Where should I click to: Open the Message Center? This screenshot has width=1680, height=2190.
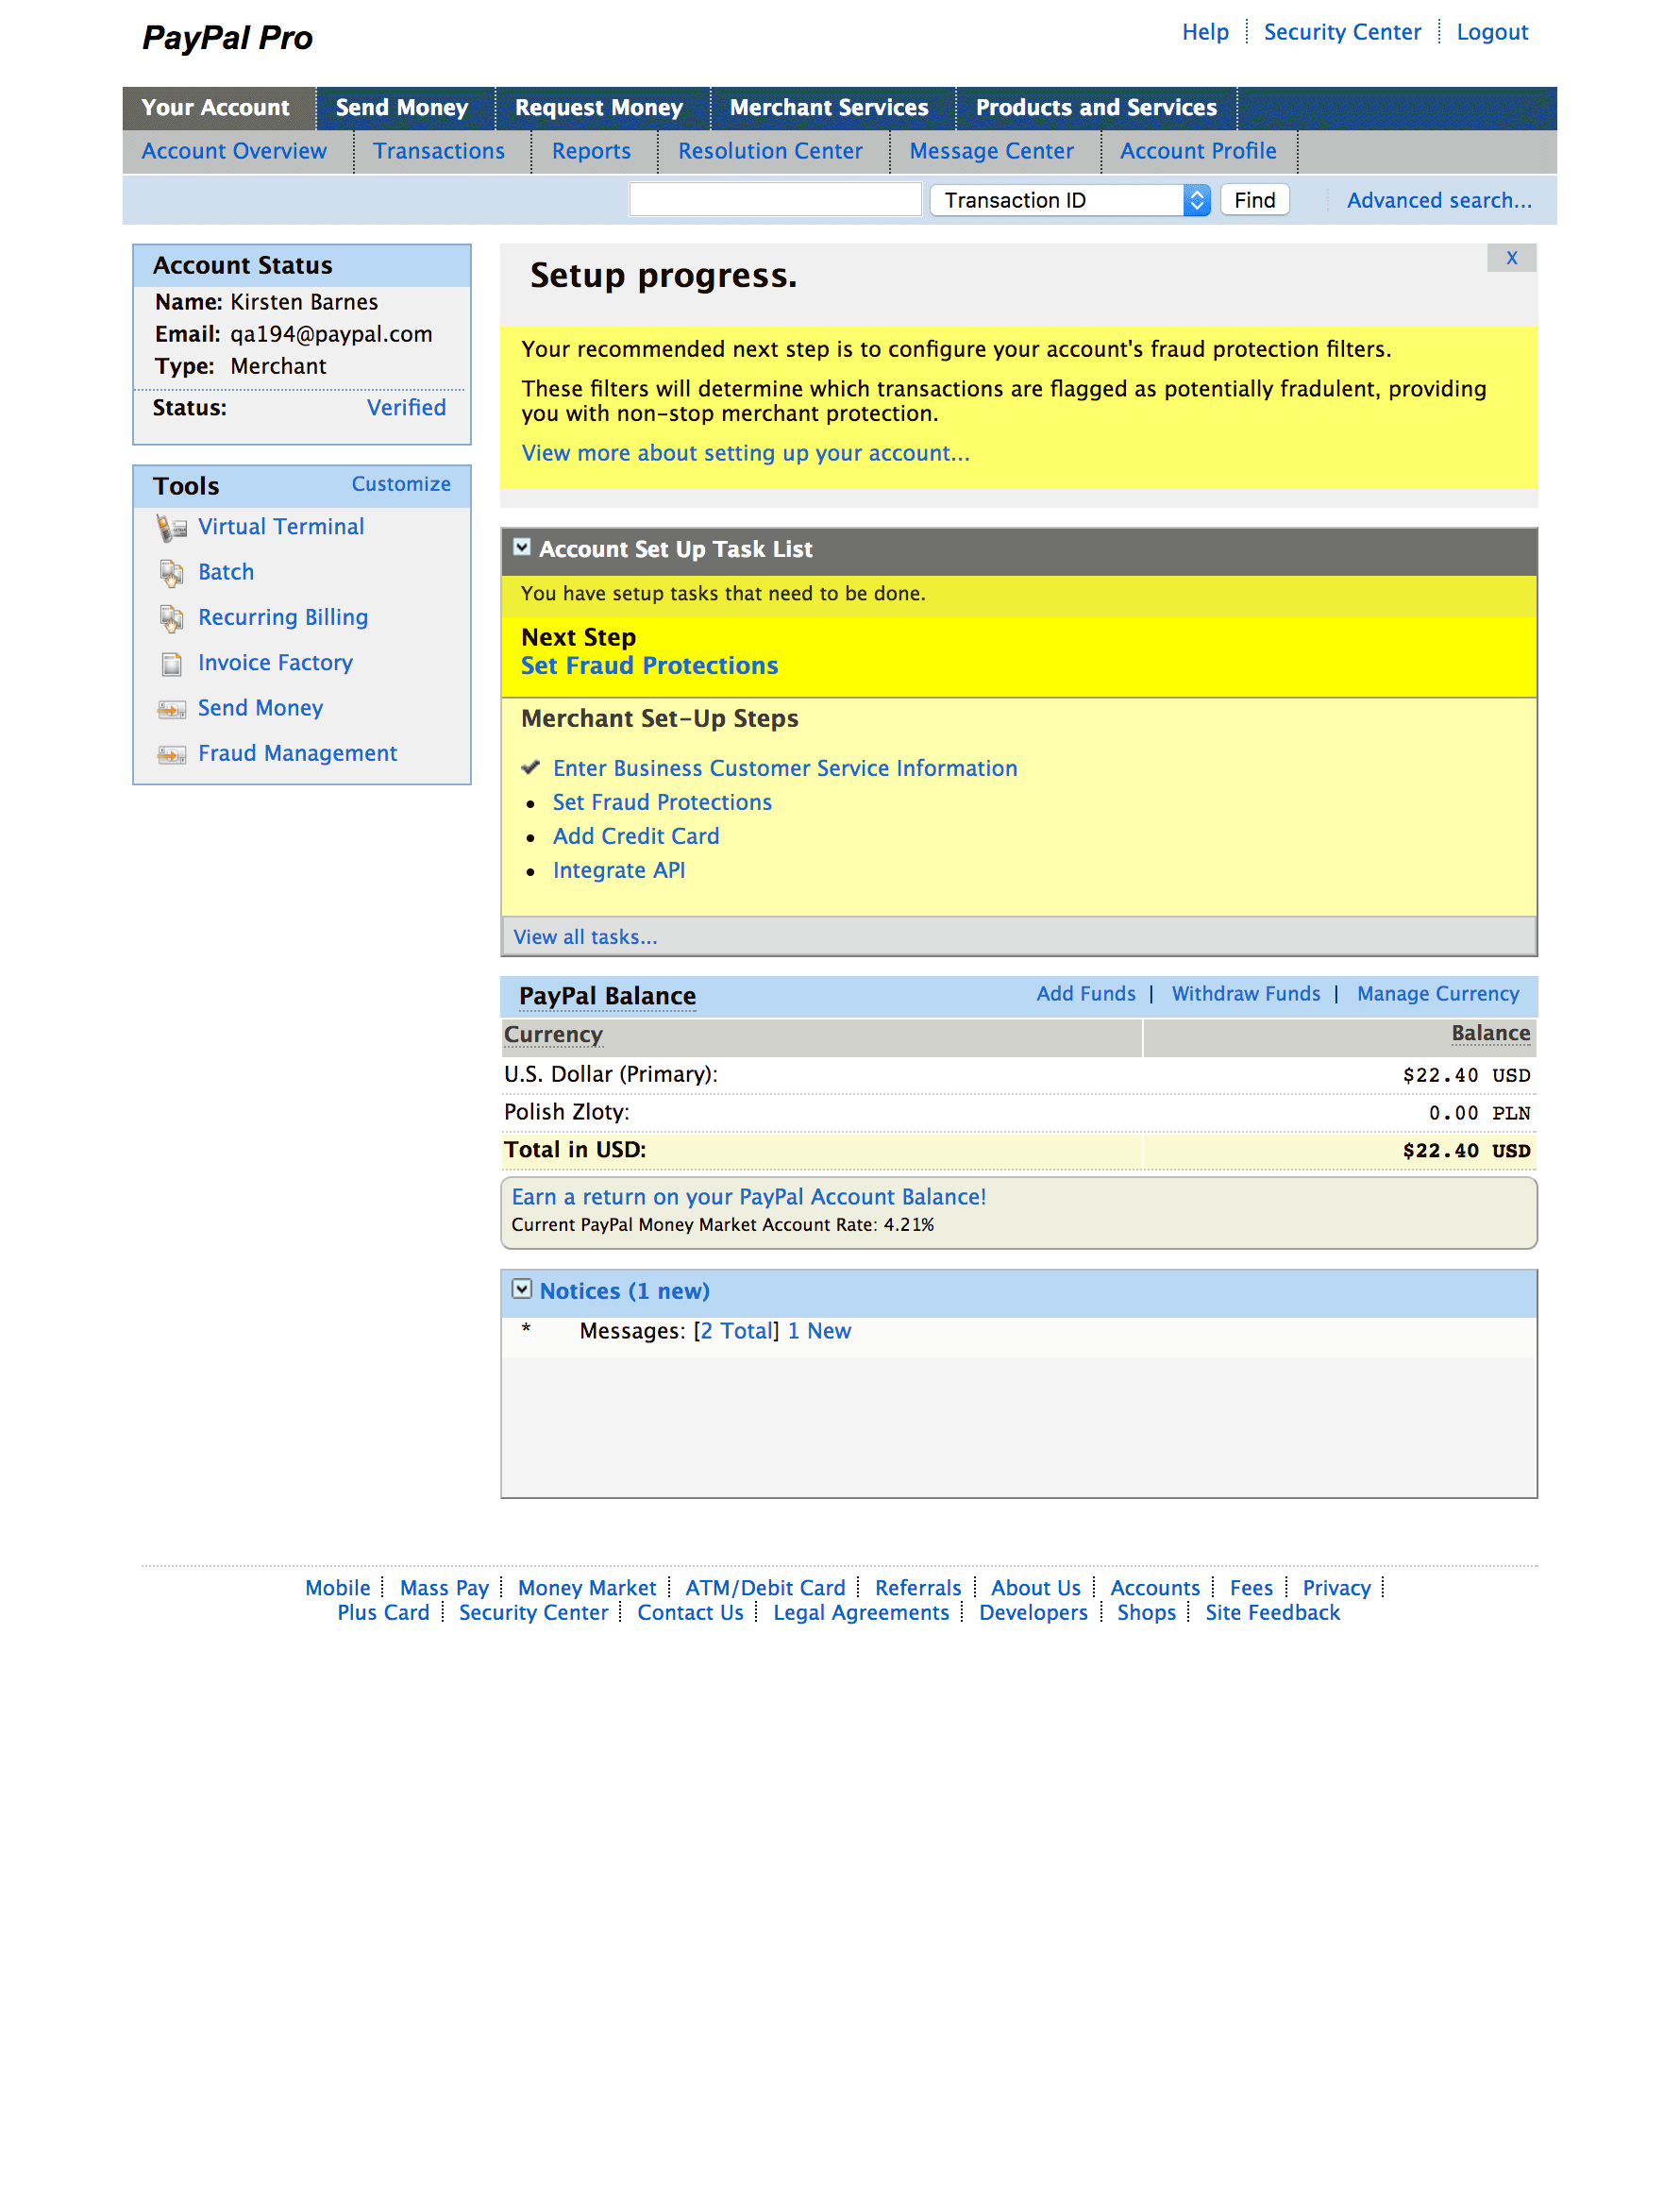991,151
